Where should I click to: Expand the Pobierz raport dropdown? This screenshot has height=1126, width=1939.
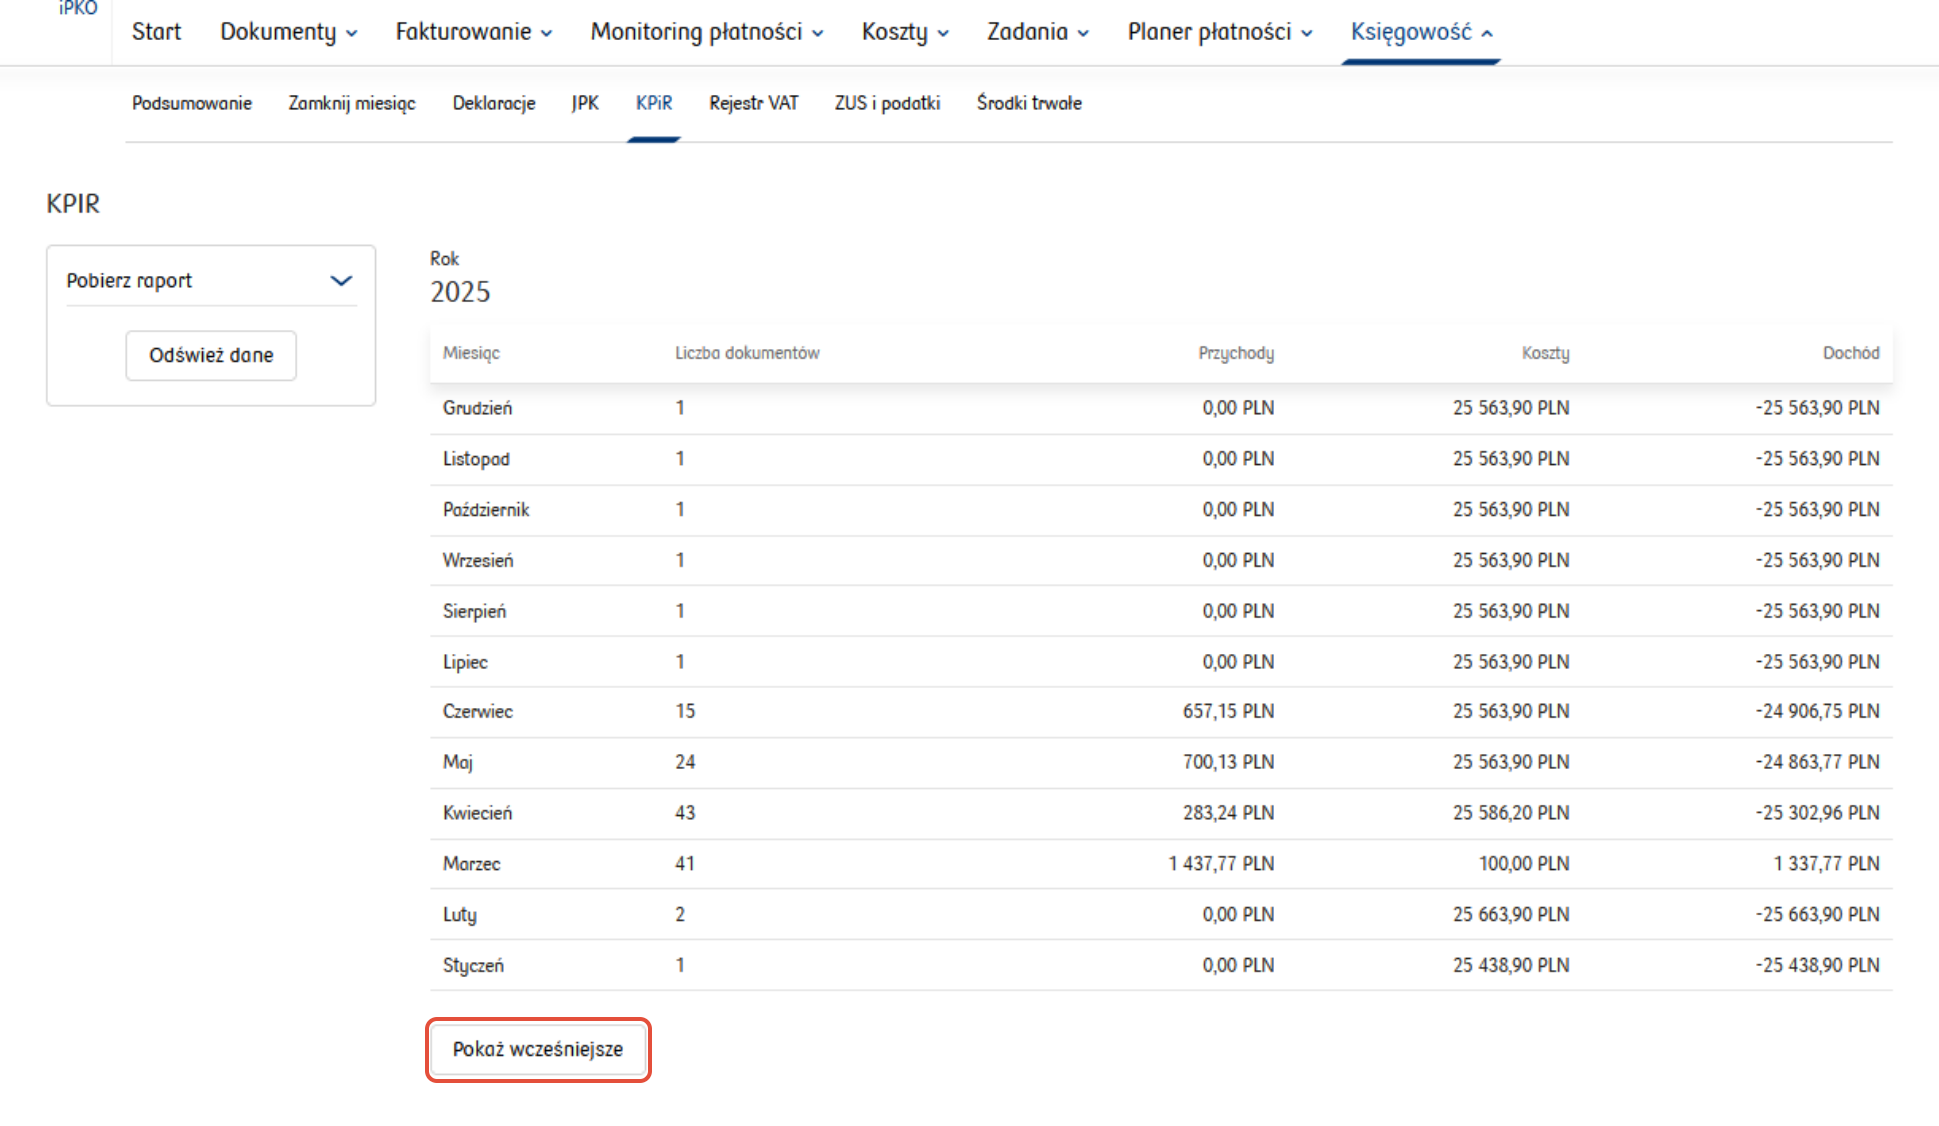(211, 281)
